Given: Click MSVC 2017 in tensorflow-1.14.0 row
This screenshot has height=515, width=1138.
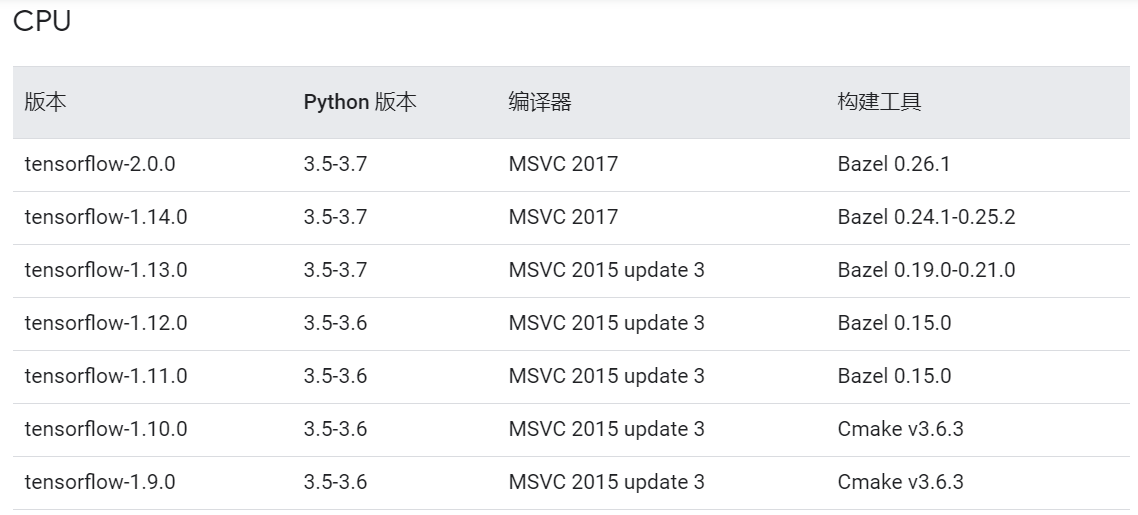Looking at the screenshot, I should tap(563, 217).
